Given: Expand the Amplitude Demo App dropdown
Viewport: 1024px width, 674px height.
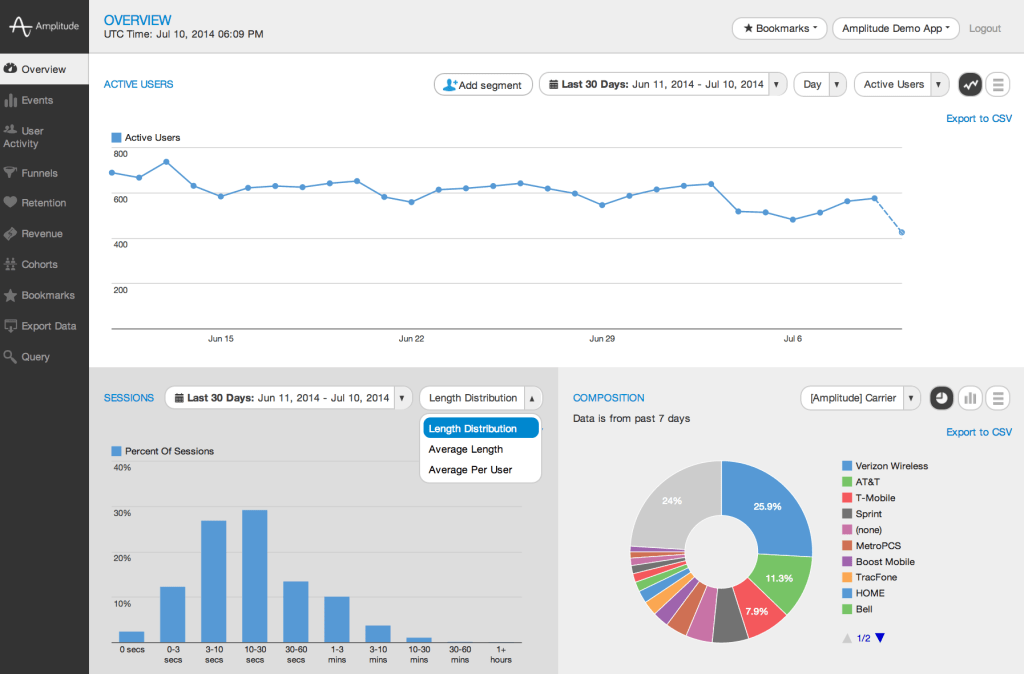Looking at the screenshot, I should [x=896, y=29].
